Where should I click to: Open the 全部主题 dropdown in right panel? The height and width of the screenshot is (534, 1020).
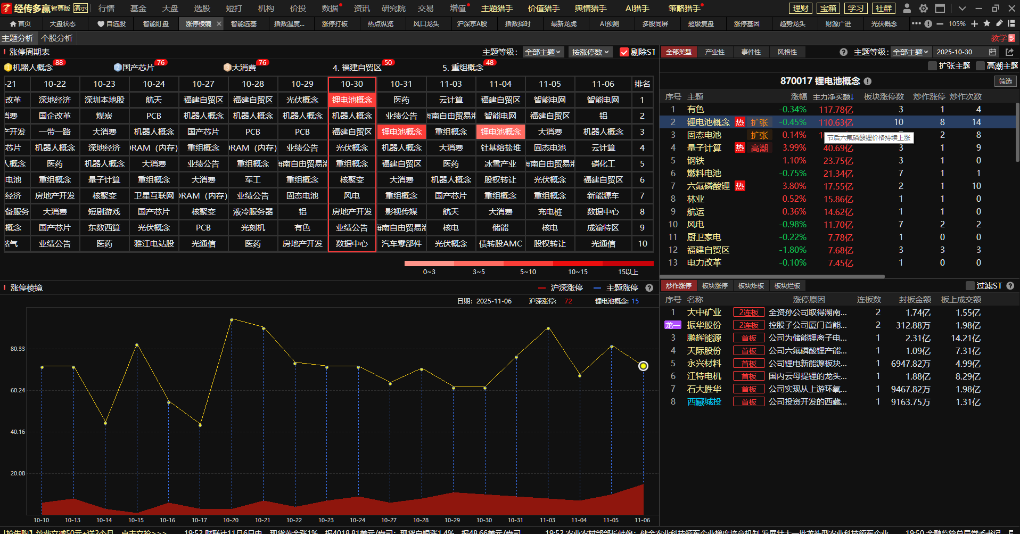click(912, 51)
